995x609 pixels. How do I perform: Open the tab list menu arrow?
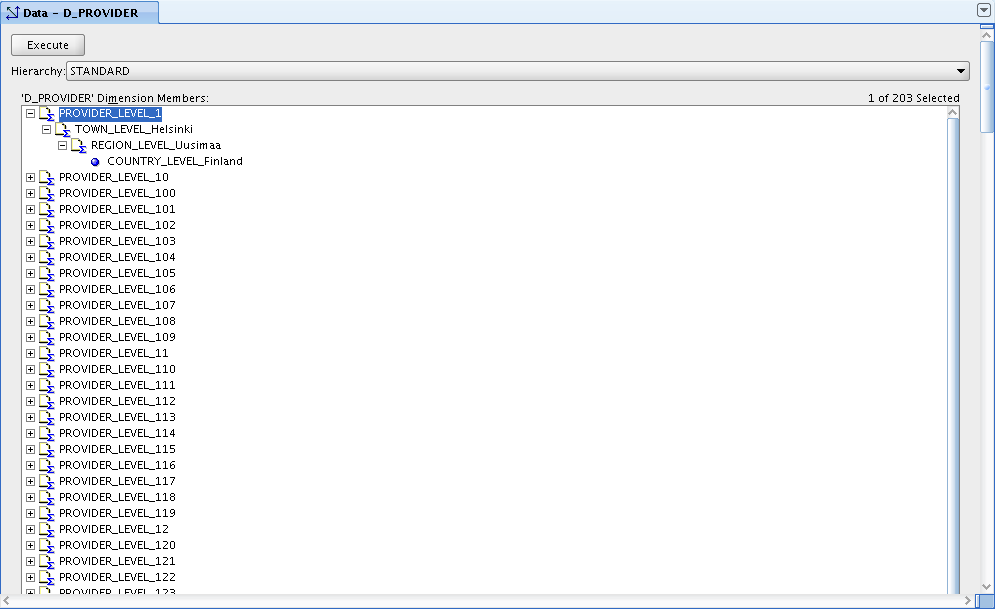tap(984, 10)
